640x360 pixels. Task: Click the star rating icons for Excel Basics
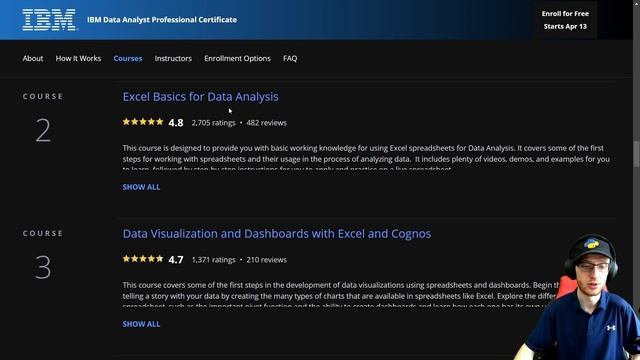click(143, 122)
